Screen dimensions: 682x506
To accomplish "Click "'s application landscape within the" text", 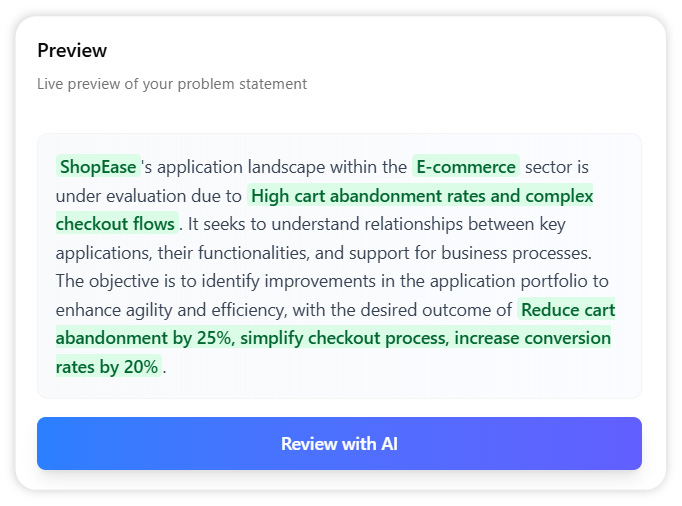I will point(274,166).
